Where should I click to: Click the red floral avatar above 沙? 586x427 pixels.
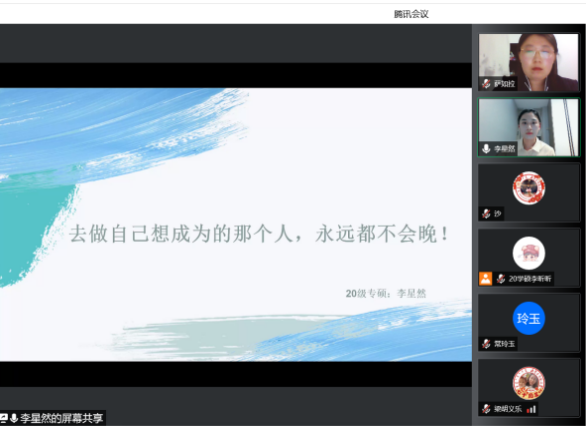pyautogui.click(x=528, y=188)
